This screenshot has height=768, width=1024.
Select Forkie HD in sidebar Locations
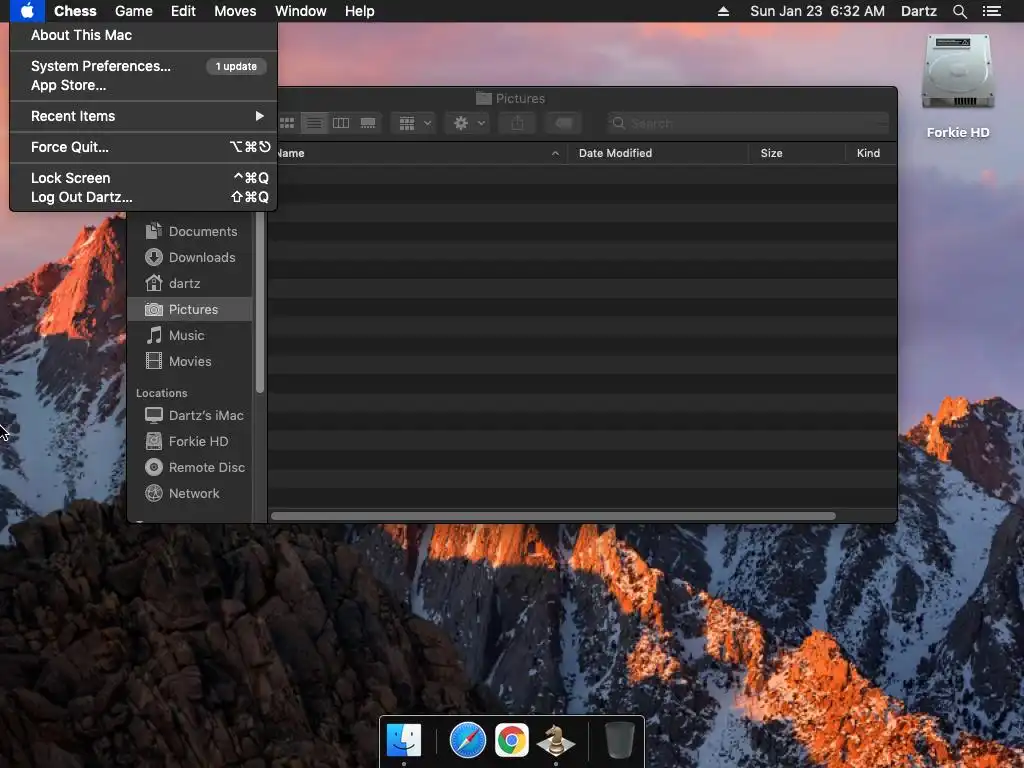point(190,441)
